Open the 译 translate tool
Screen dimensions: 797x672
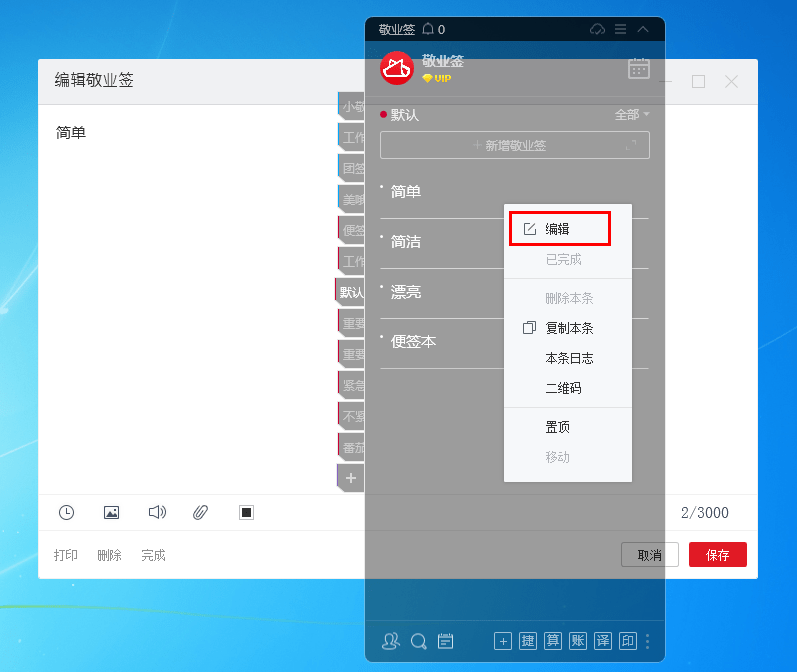[x=603, y=641]
